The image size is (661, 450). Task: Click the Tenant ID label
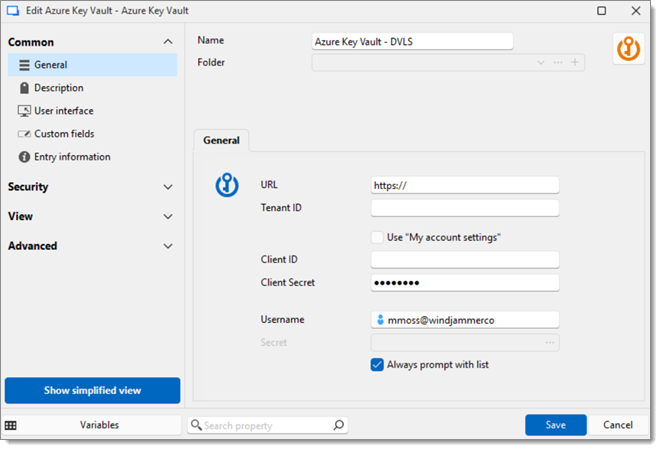point(281,208)
